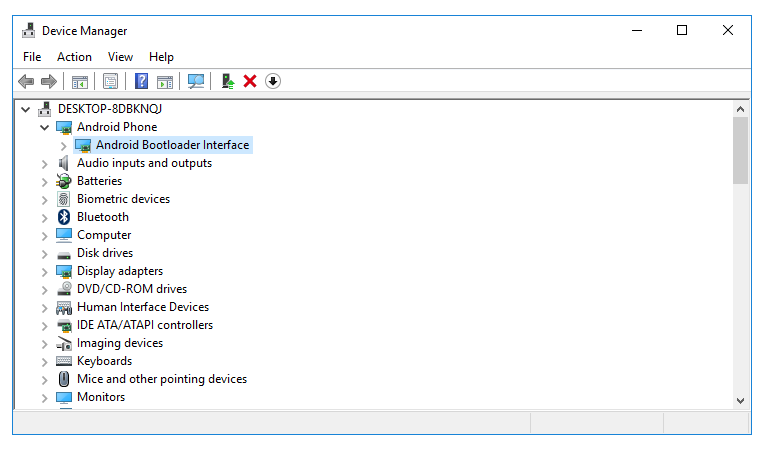Image resolution: width=765 pixels, height=449 pixels.
Task: Click the Forward arrow toolbar icon
Action: coord(49,82)
